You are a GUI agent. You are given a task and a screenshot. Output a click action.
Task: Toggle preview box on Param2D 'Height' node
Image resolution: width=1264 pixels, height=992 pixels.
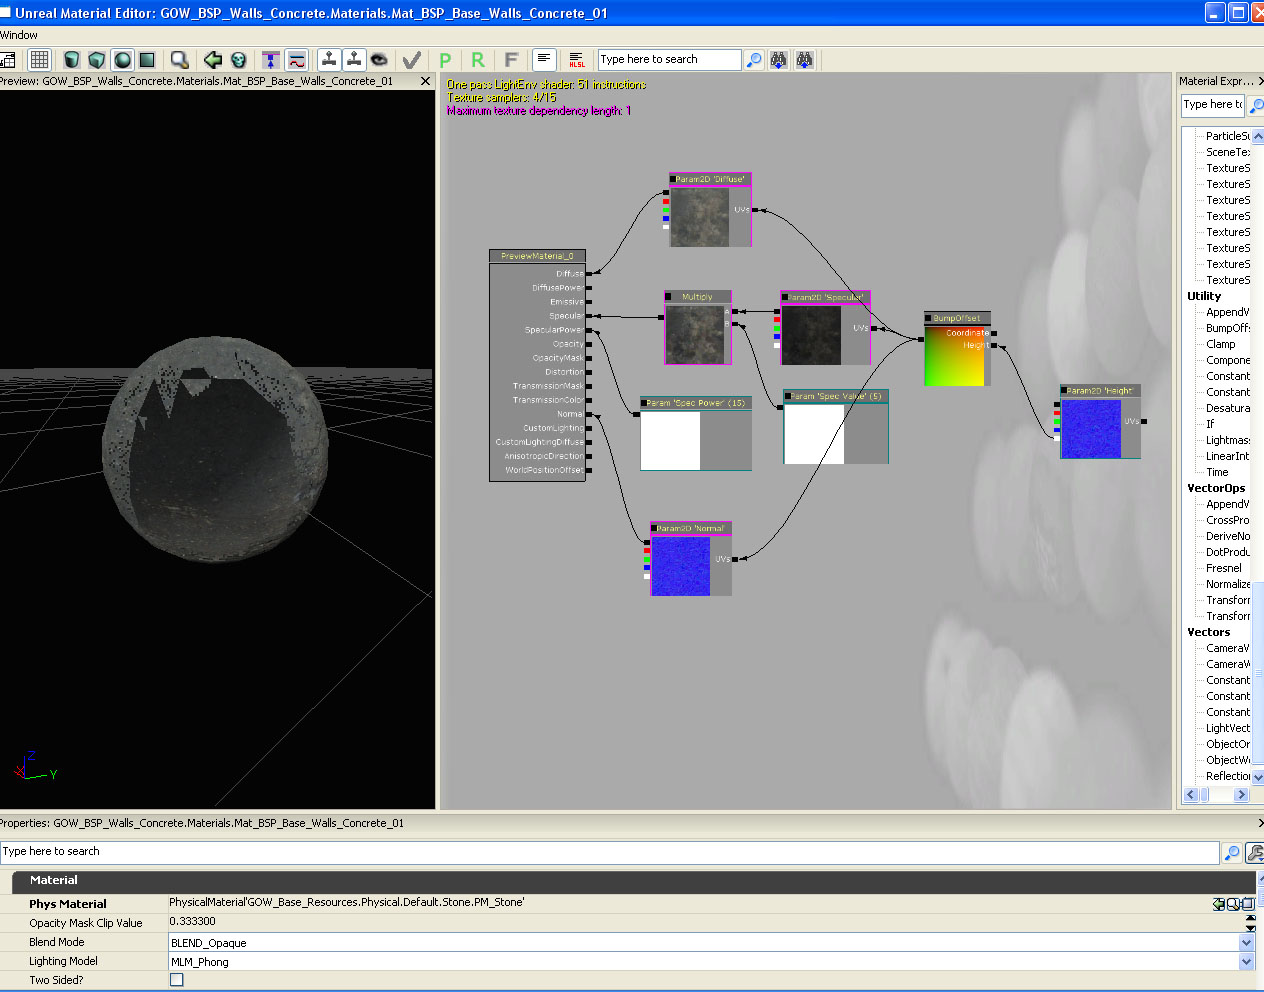[x=1064, y=391]
